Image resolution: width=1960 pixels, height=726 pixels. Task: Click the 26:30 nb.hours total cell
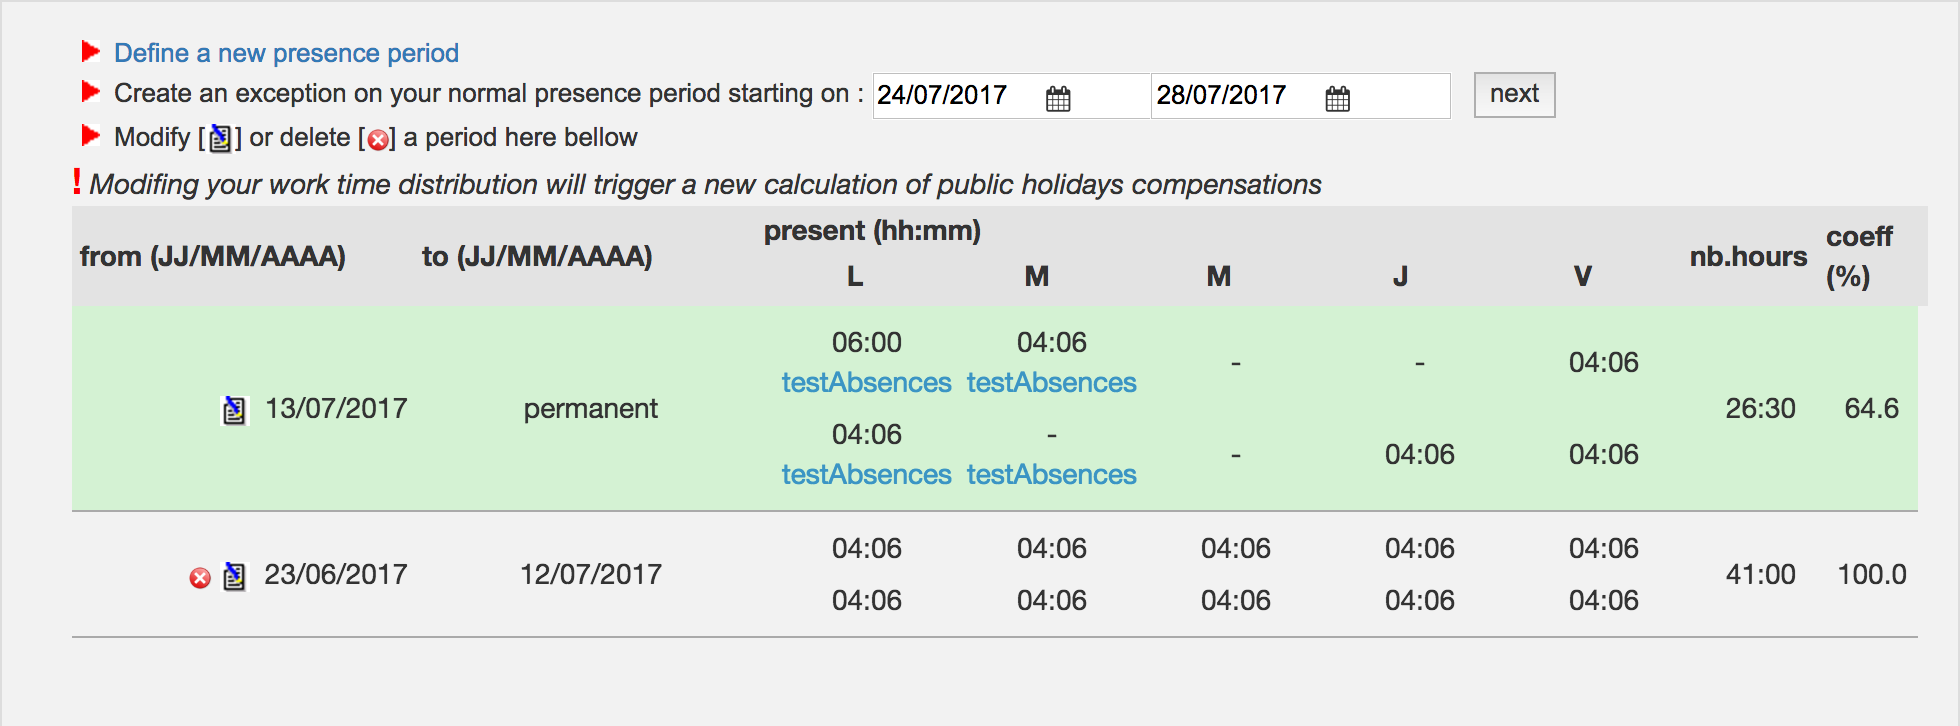[1760, 409]
